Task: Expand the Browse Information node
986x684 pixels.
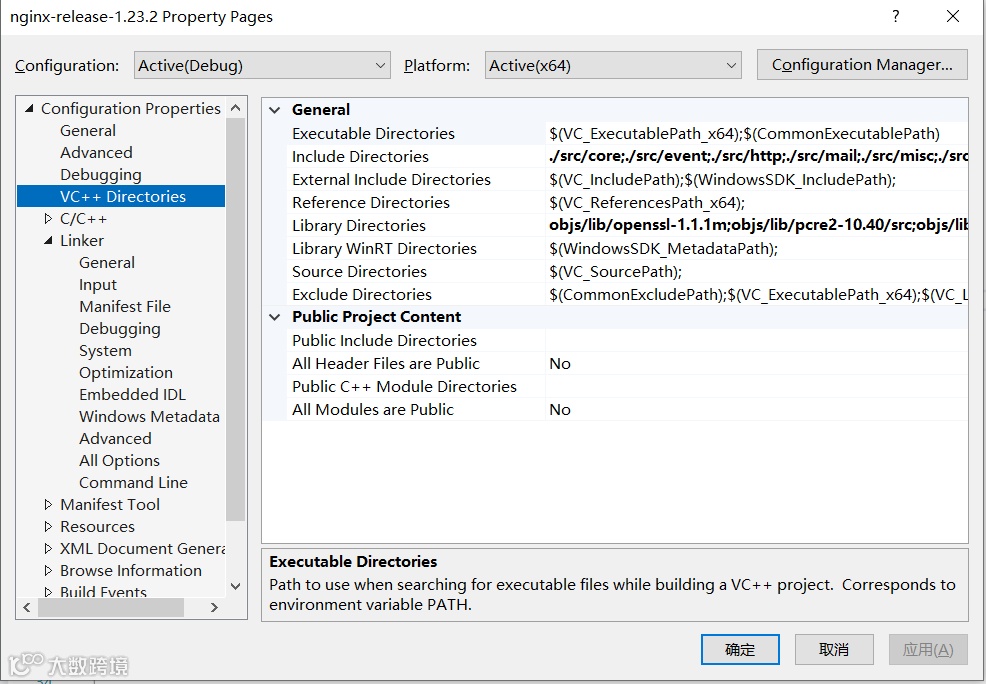Action: [x=48, y=570]
